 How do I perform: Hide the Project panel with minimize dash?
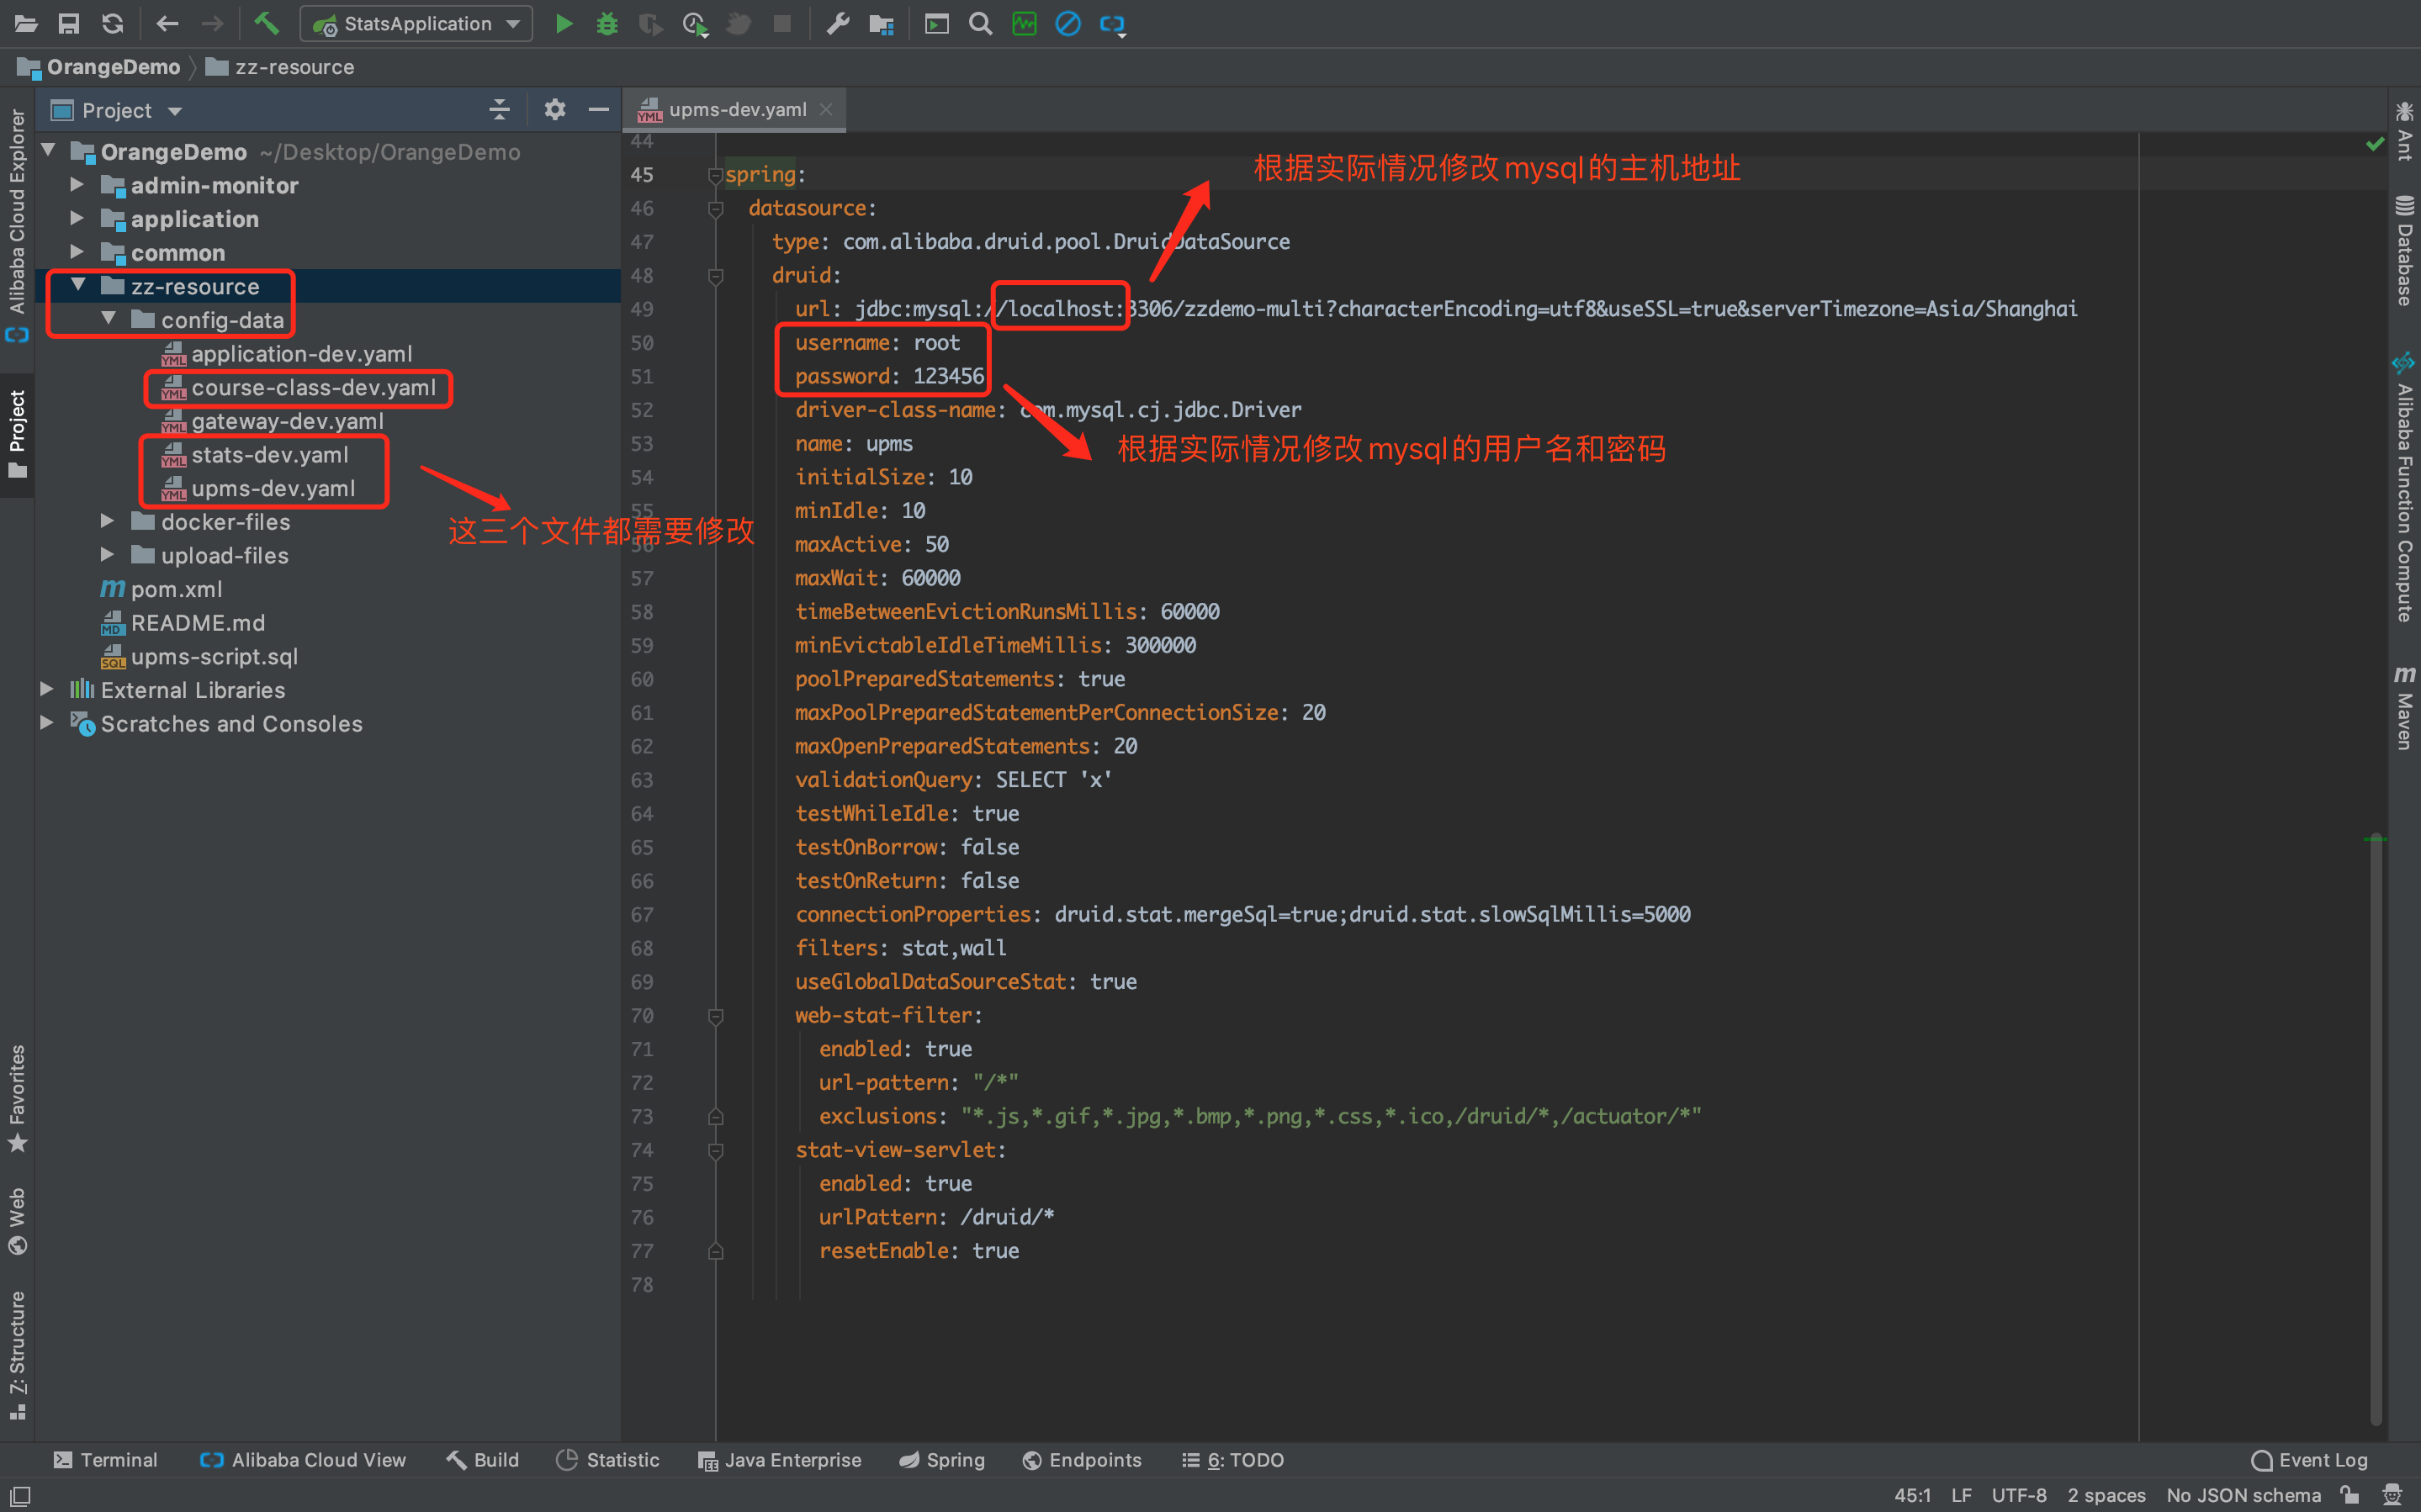coord(599,110)
